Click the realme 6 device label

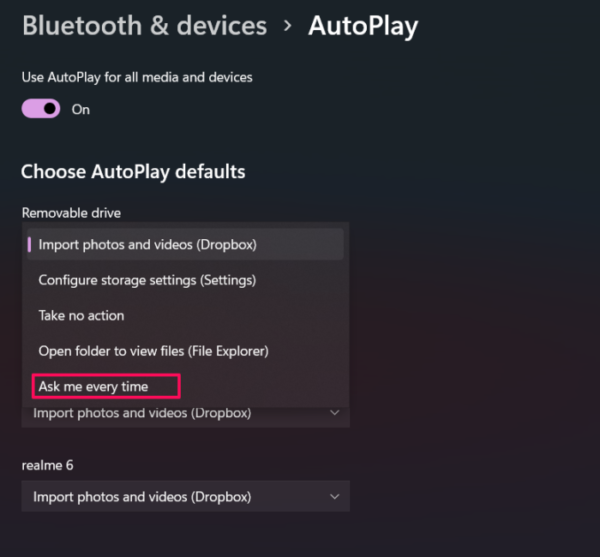47,465
